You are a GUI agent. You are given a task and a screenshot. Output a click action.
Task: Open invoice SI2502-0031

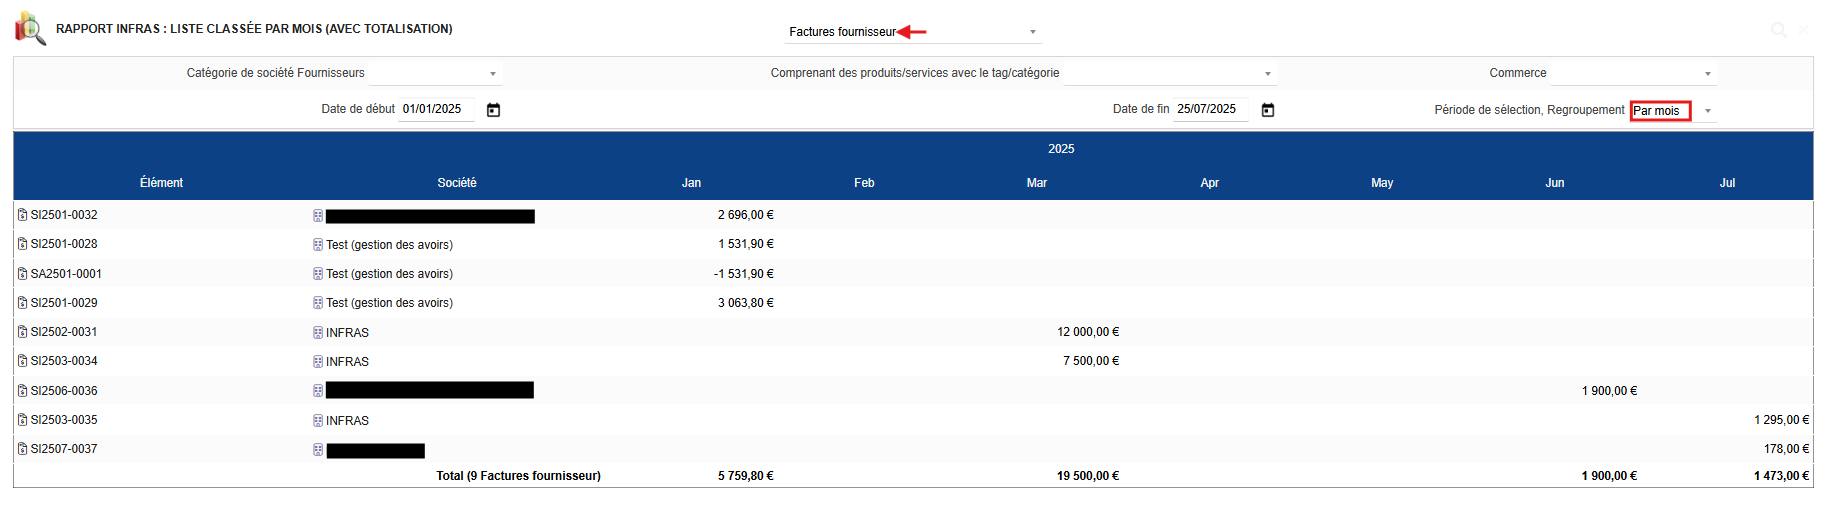[64, 332]
